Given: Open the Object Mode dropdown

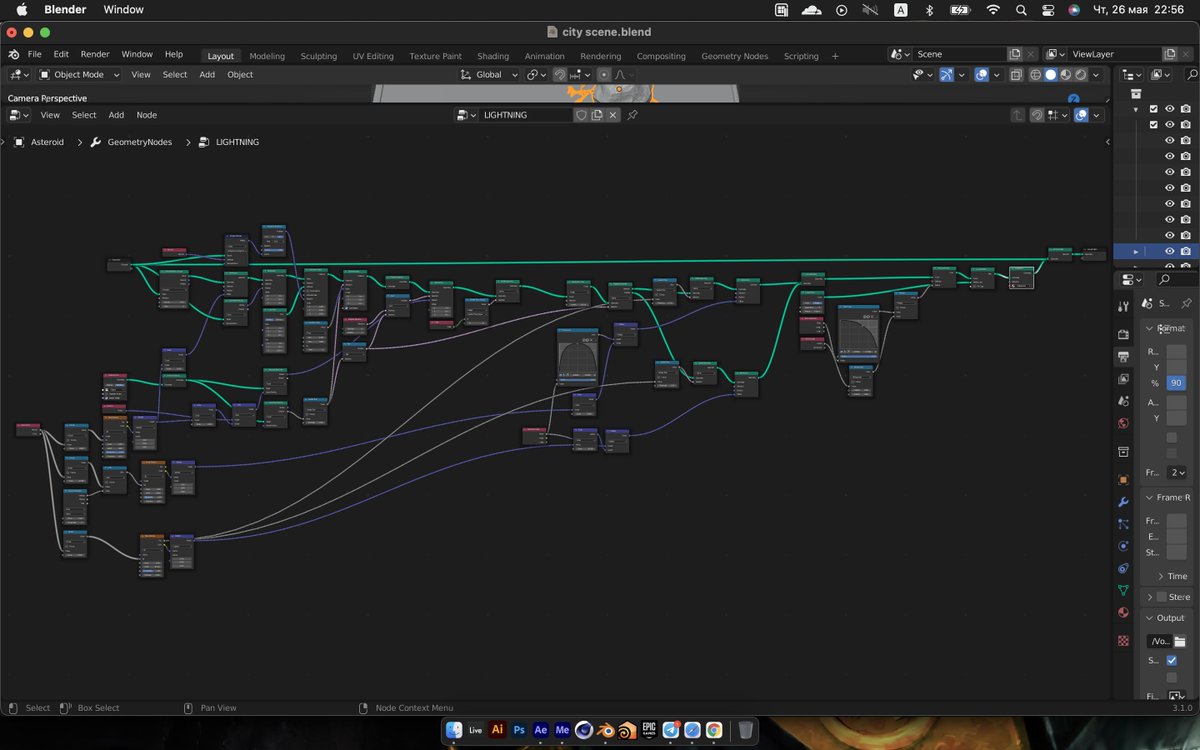Looking at the screenshot, I should pos(79,75).
